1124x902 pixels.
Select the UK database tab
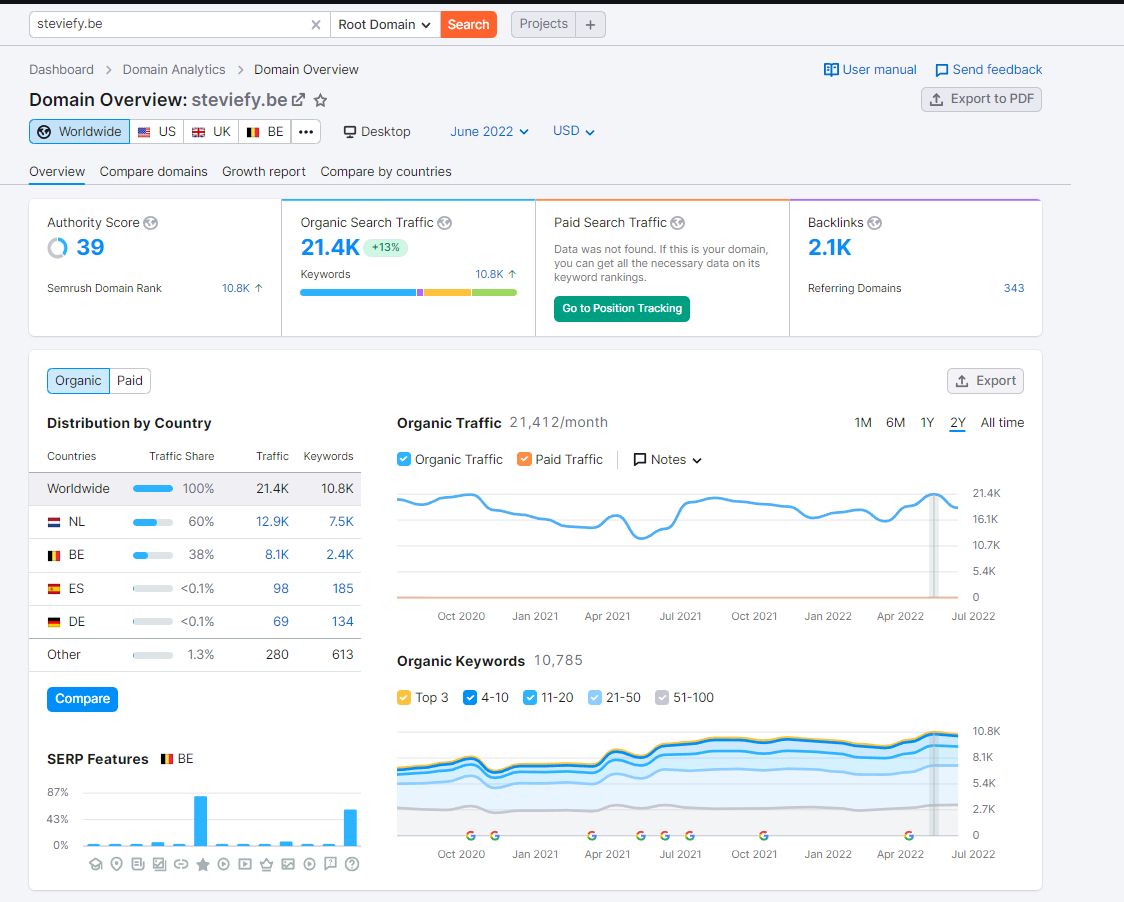pyautogui.click(x=211, y=132)
